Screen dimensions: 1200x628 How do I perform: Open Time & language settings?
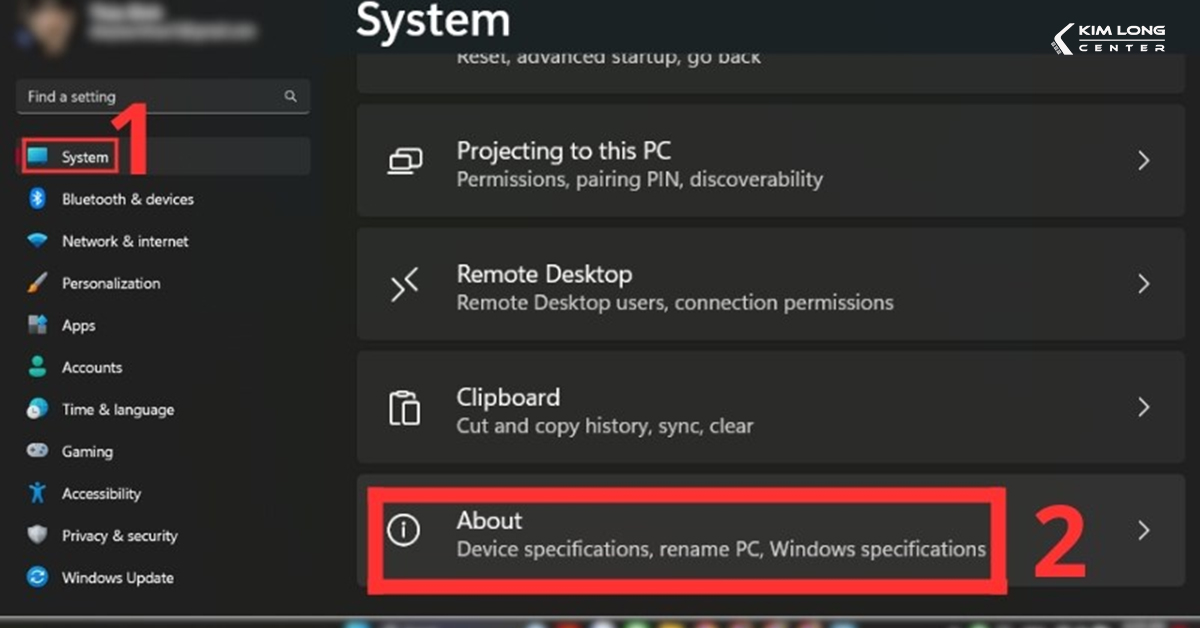coord(117,409)
